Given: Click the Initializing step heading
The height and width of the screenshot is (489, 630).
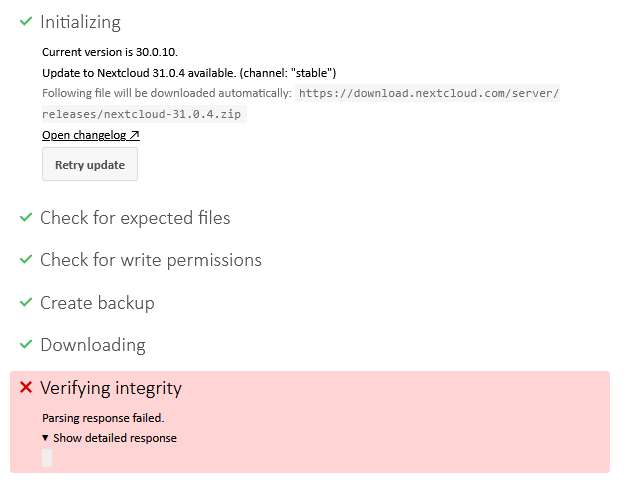Looking at the screenshot, I should [80, 22].
